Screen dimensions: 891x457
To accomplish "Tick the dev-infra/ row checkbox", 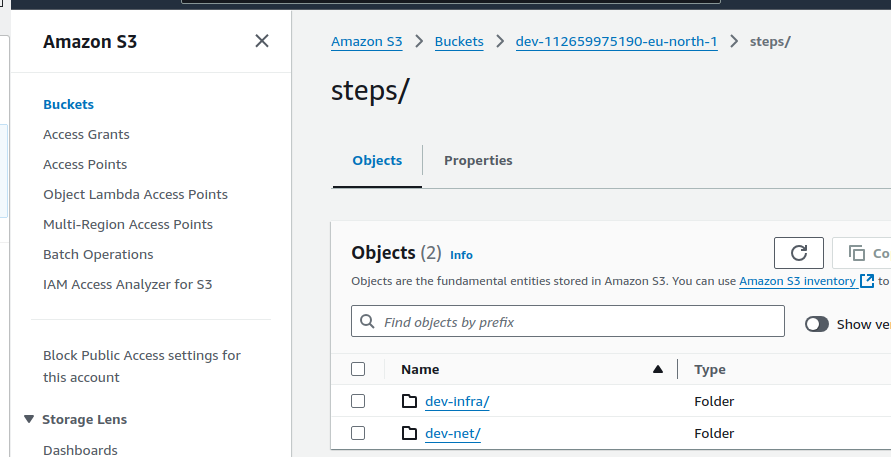I will click(358, 401).
